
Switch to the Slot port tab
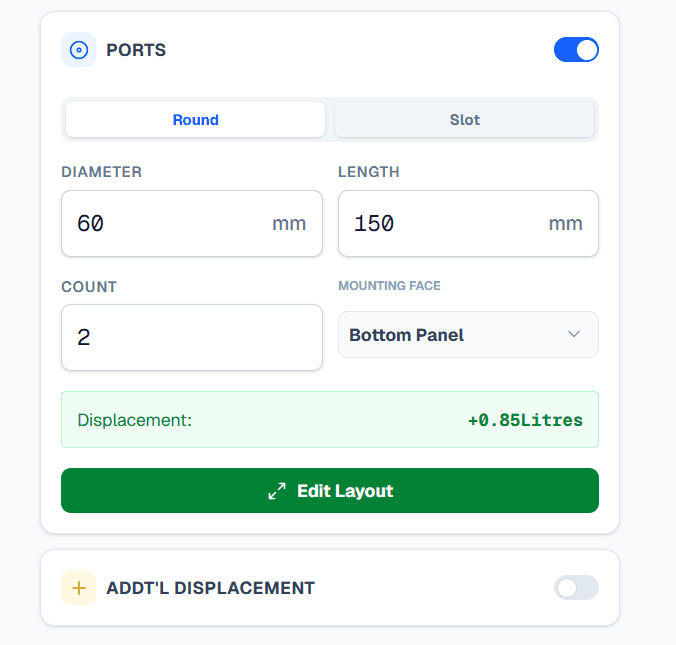coord(464,120)
